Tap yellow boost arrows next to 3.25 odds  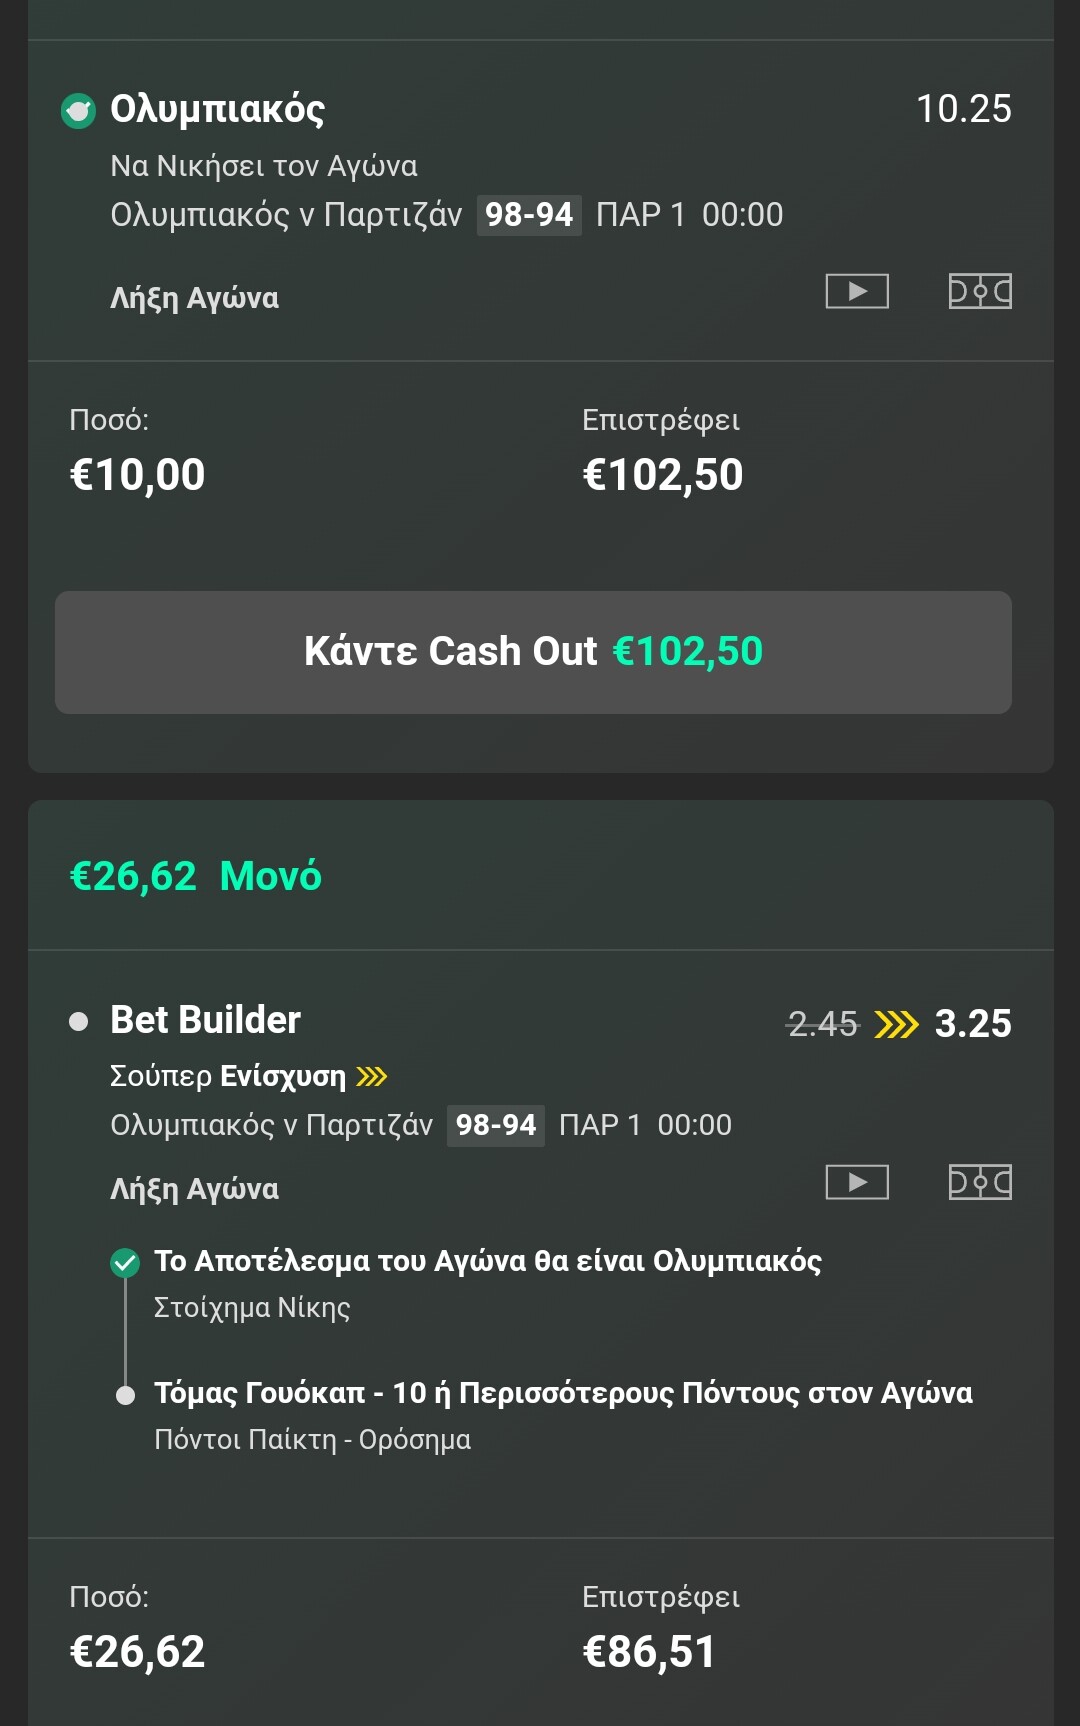tap(896, 1024)
